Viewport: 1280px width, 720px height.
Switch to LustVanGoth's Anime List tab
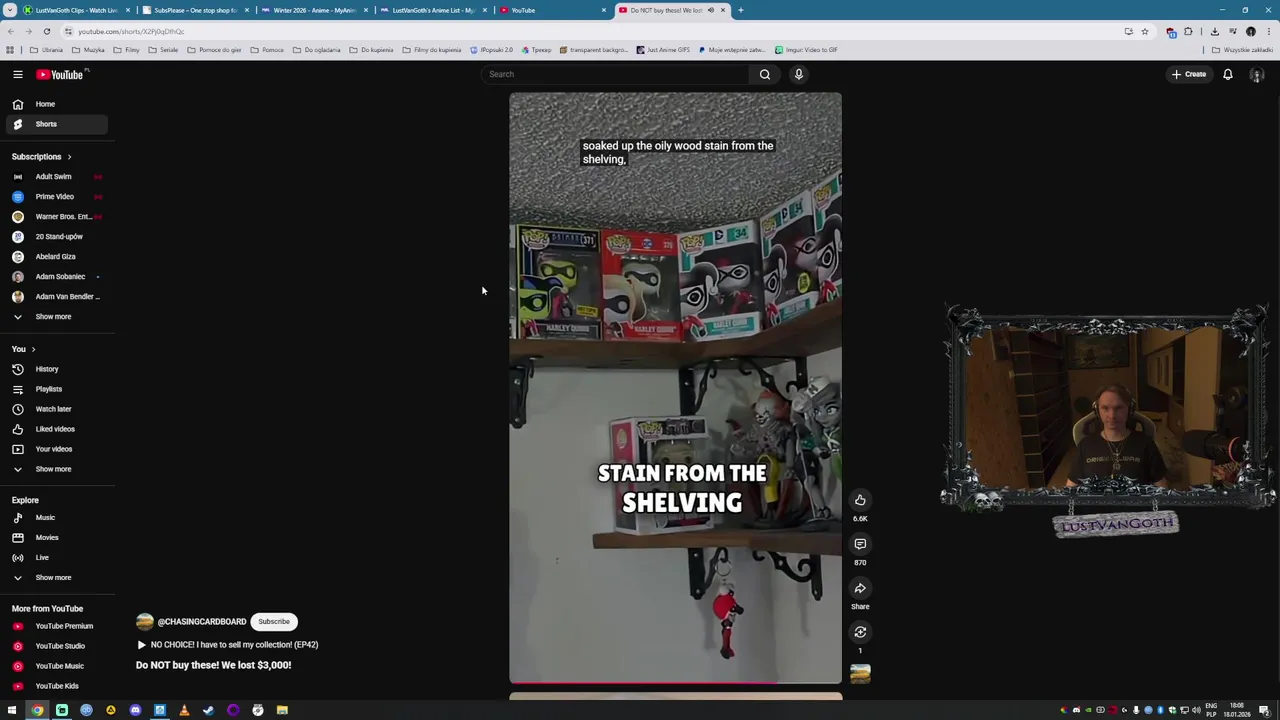432,10
